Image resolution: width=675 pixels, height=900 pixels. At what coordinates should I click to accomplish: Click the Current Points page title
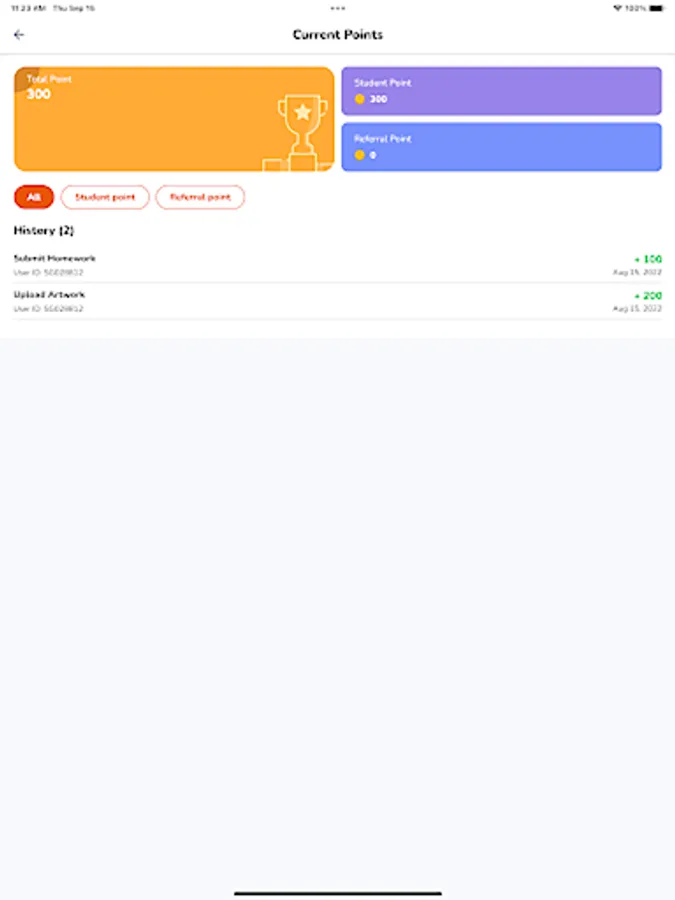(337, 35)
